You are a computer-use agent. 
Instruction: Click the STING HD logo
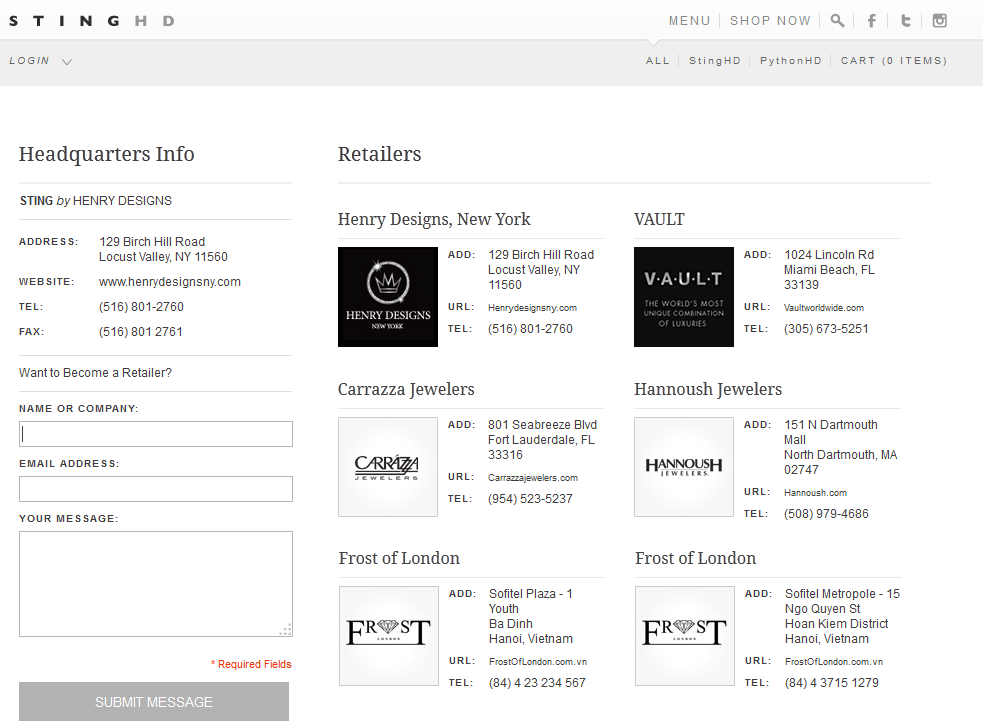(92, 21)
